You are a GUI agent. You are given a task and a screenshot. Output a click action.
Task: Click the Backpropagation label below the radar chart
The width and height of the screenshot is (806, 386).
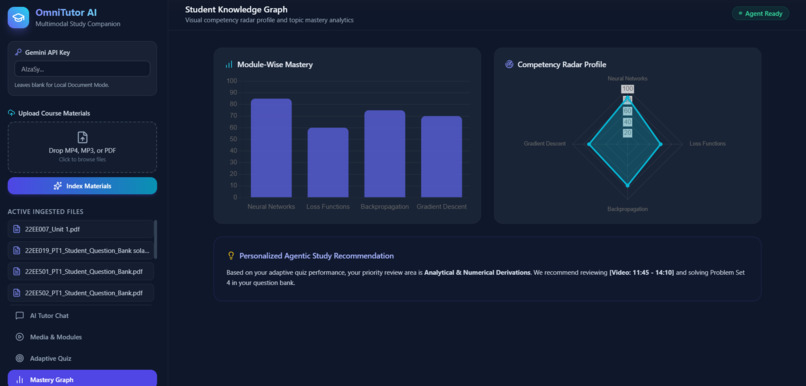(627, 209)
